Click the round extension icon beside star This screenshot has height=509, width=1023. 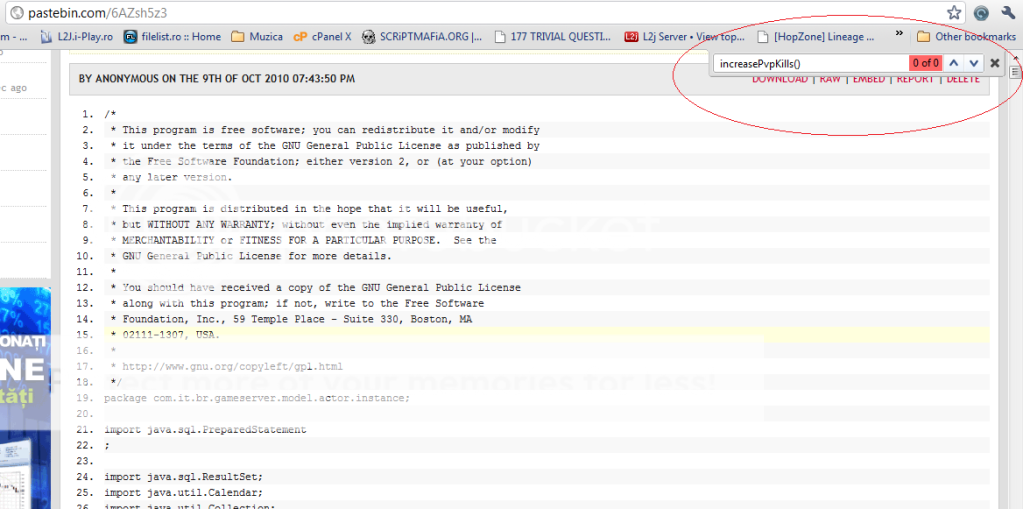[x=981, y=12]
